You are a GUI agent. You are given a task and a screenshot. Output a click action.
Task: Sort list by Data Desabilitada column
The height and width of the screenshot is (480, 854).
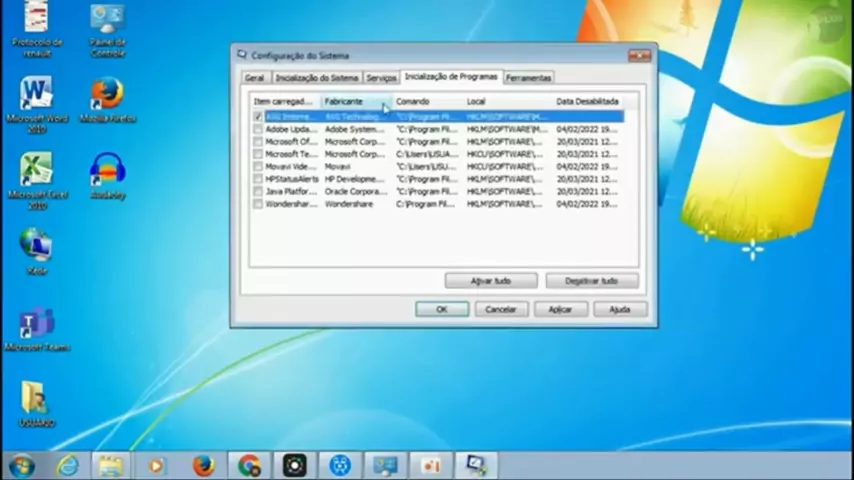[x=588, y=101]
